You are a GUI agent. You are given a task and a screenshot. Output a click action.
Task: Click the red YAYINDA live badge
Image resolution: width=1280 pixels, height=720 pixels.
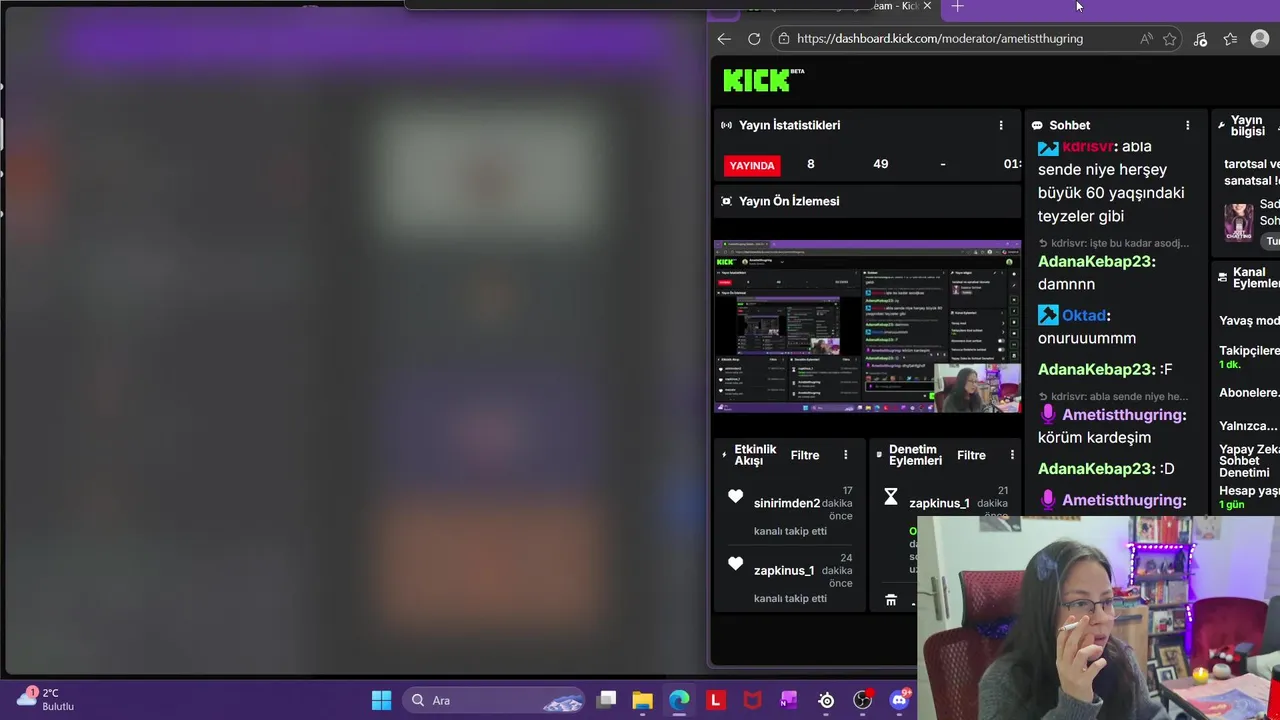point(752,165)
